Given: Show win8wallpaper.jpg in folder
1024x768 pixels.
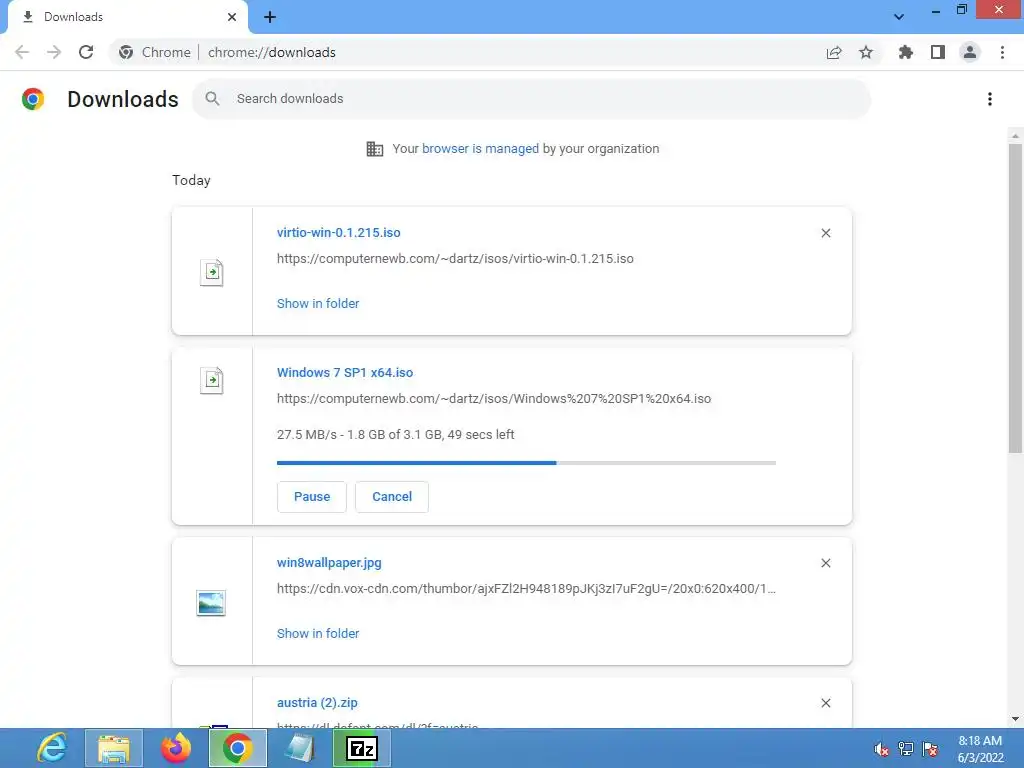Looking at the screenshot, I should tap(318, 633).
